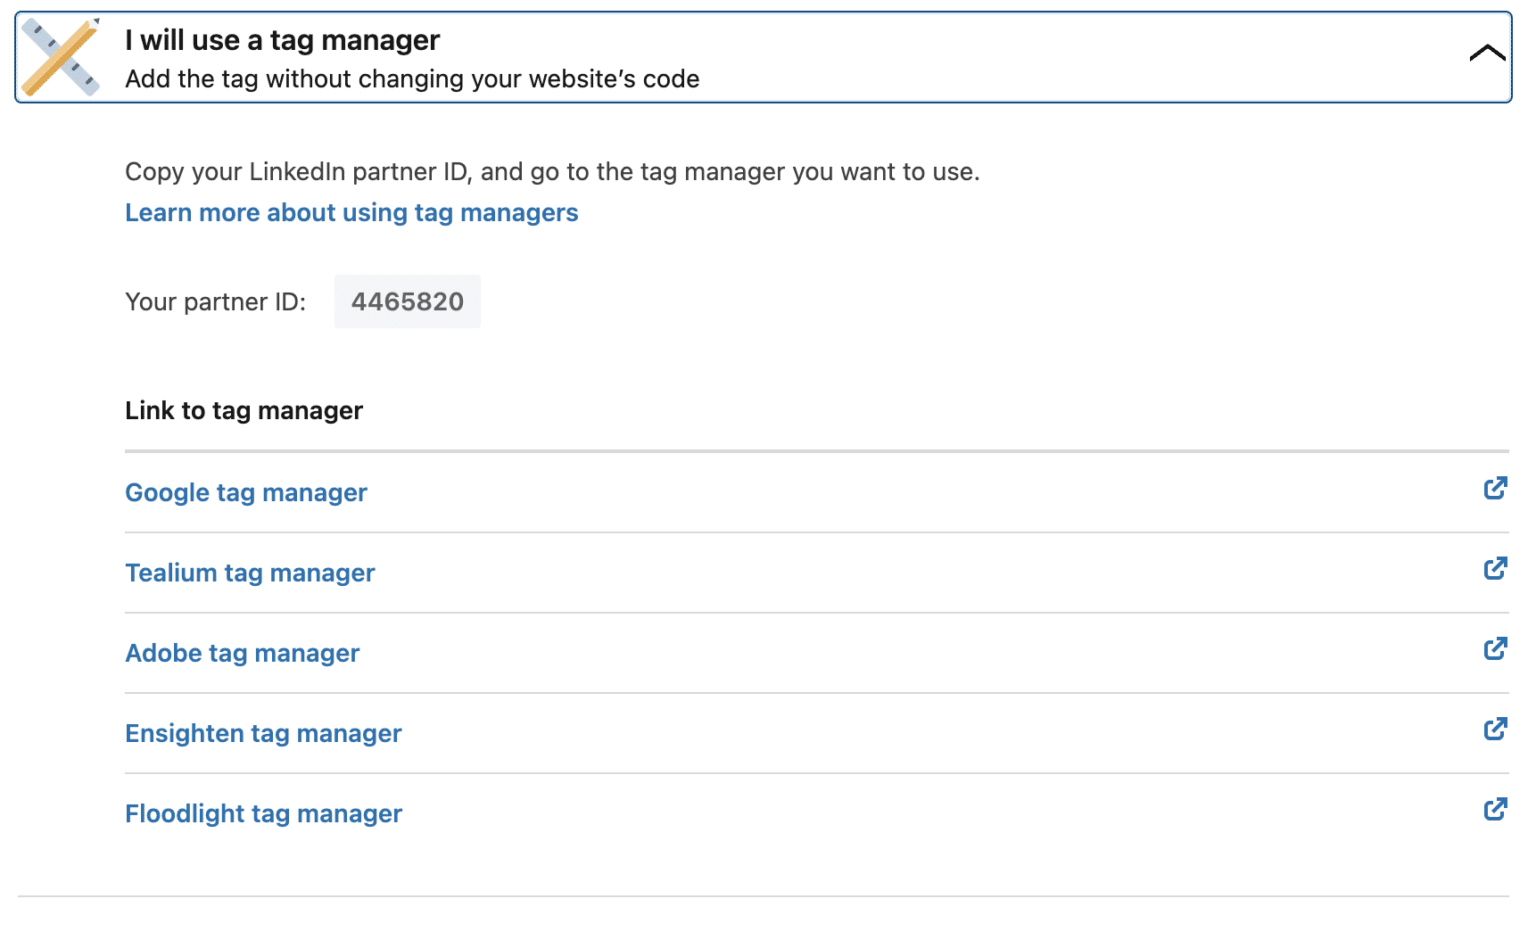Click the 'I will use a tag manager' heading

pos(282,40)
